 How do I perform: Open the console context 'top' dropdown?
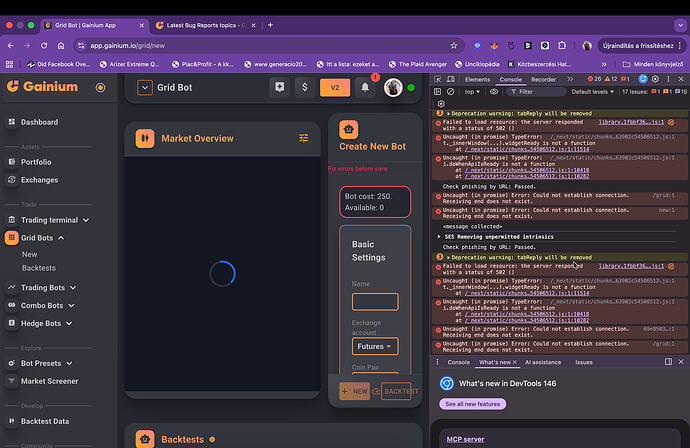(472, 92)
